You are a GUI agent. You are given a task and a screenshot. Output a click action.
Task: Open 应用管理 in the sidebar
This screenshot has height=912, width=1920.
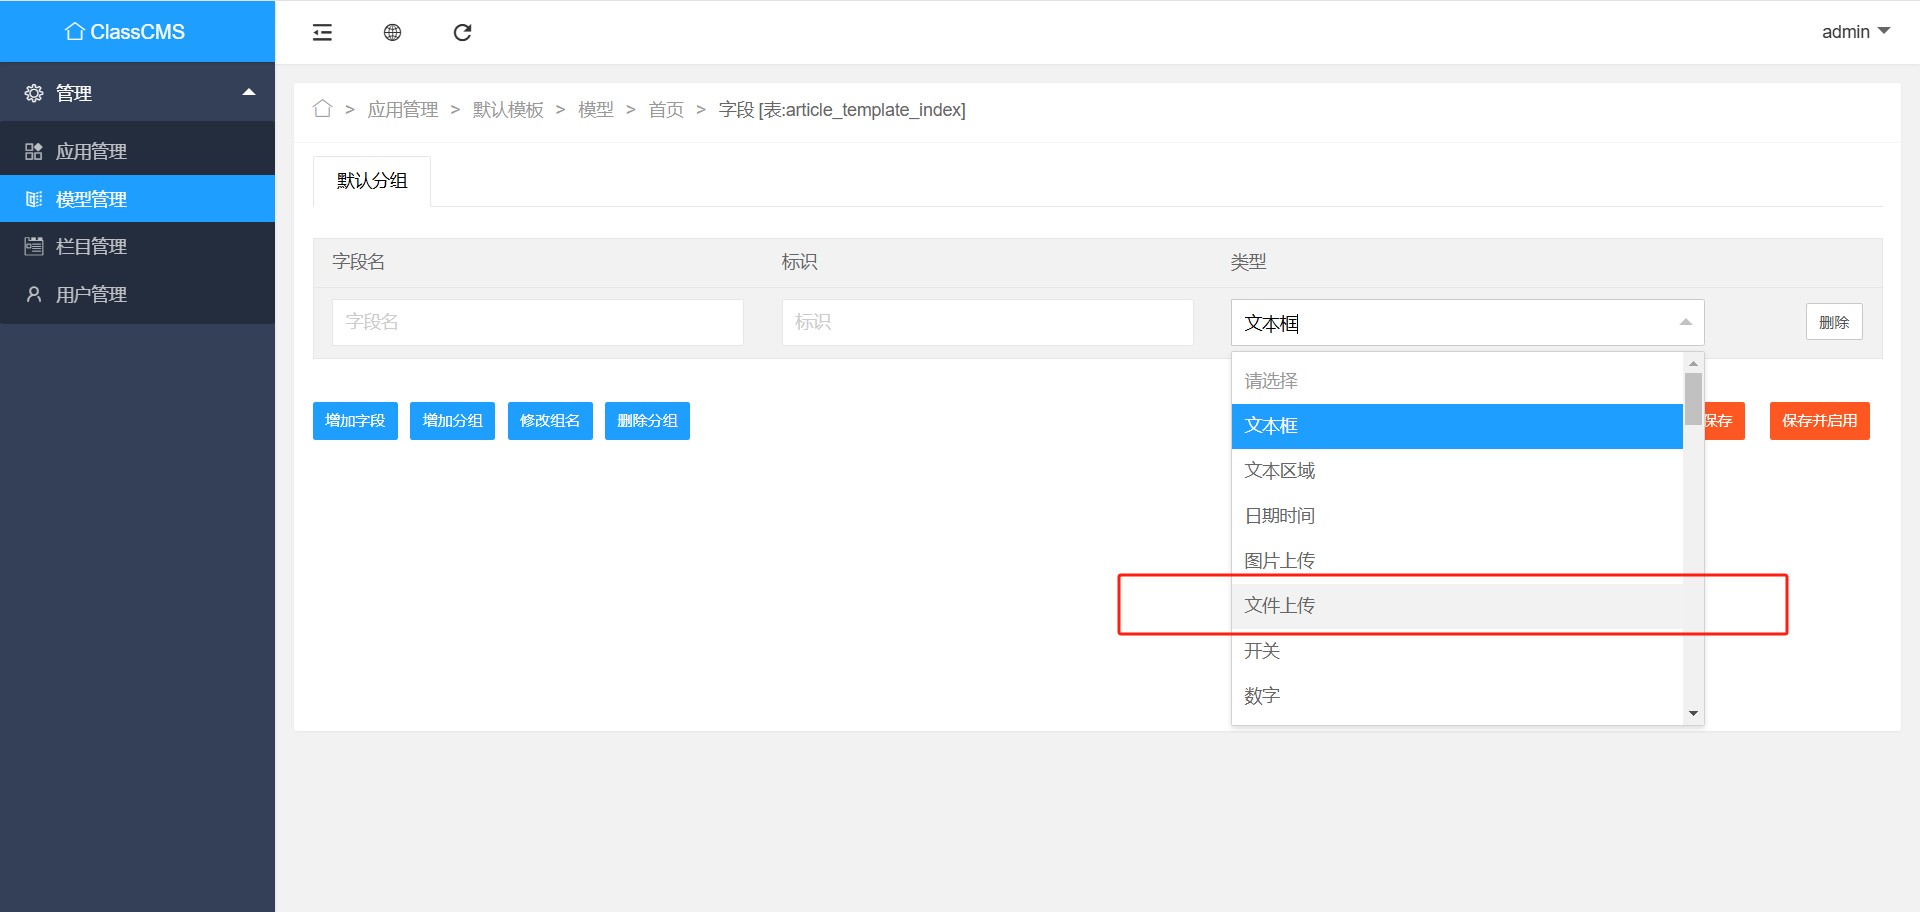(91, 151)
